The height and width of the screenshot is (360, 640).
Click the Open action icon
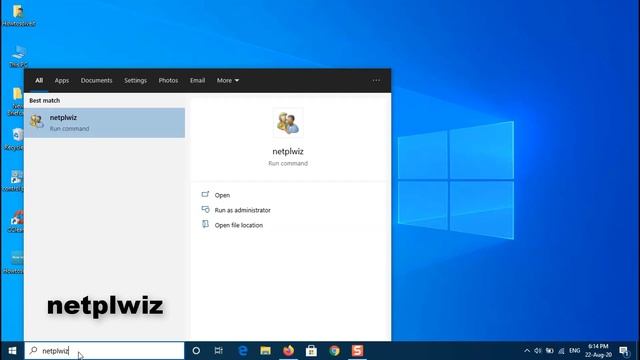pos(205,195)
